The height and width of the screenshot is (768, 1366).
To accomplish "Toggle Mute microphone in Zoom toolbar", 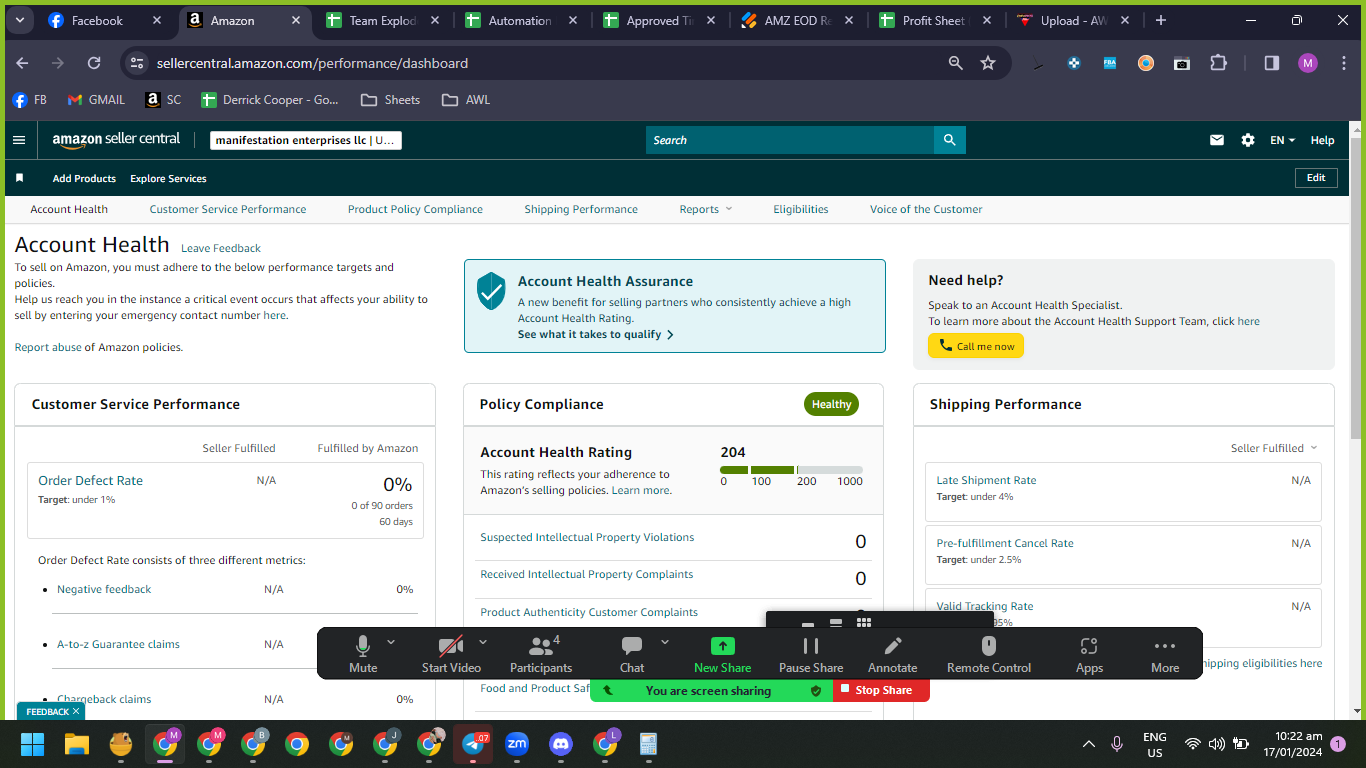I will (x=363, y=655).
